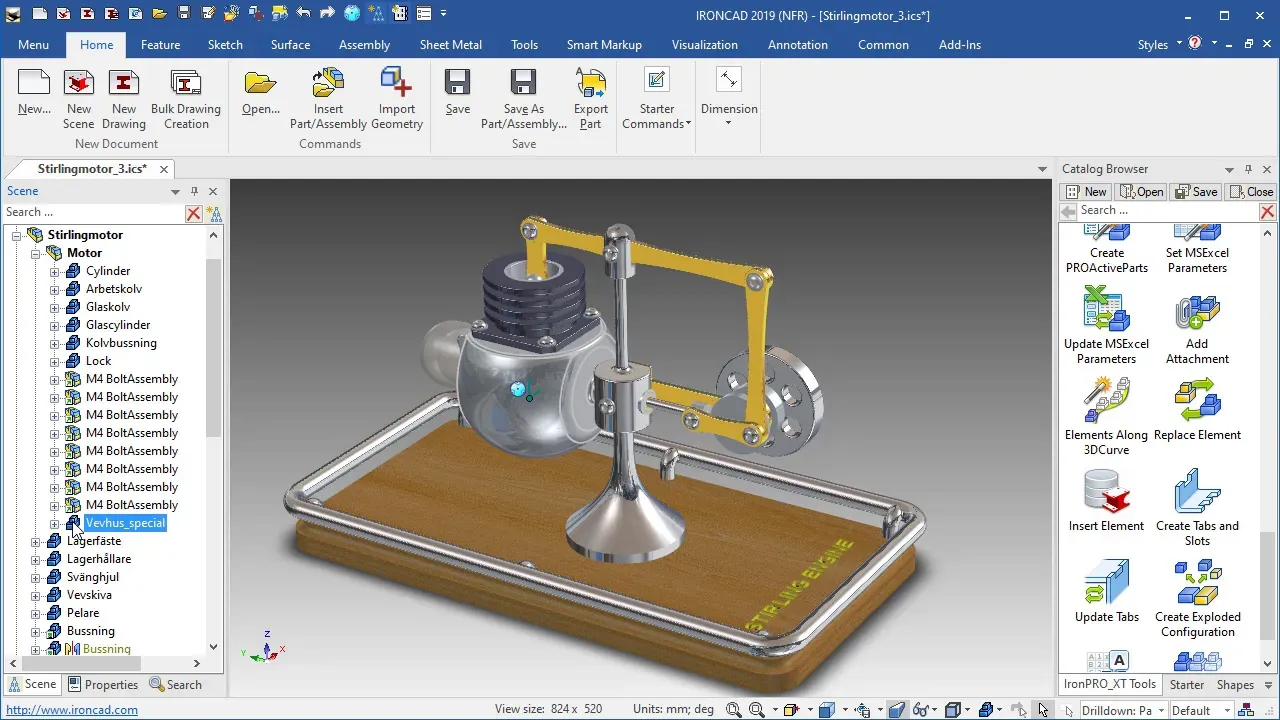
Task: Click the catalog Save button
Action: [x=1196, y=192]
